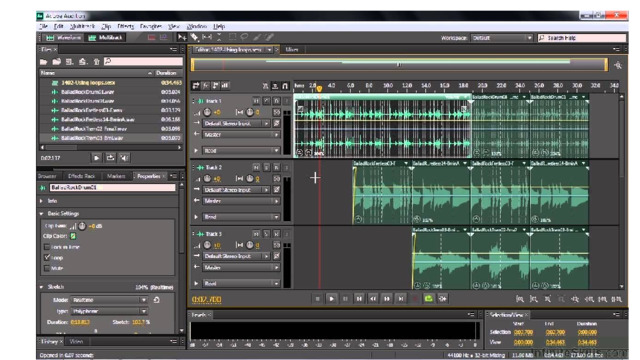Open the Effects menu
Screen dimensions: 640x360
[125, 27]
